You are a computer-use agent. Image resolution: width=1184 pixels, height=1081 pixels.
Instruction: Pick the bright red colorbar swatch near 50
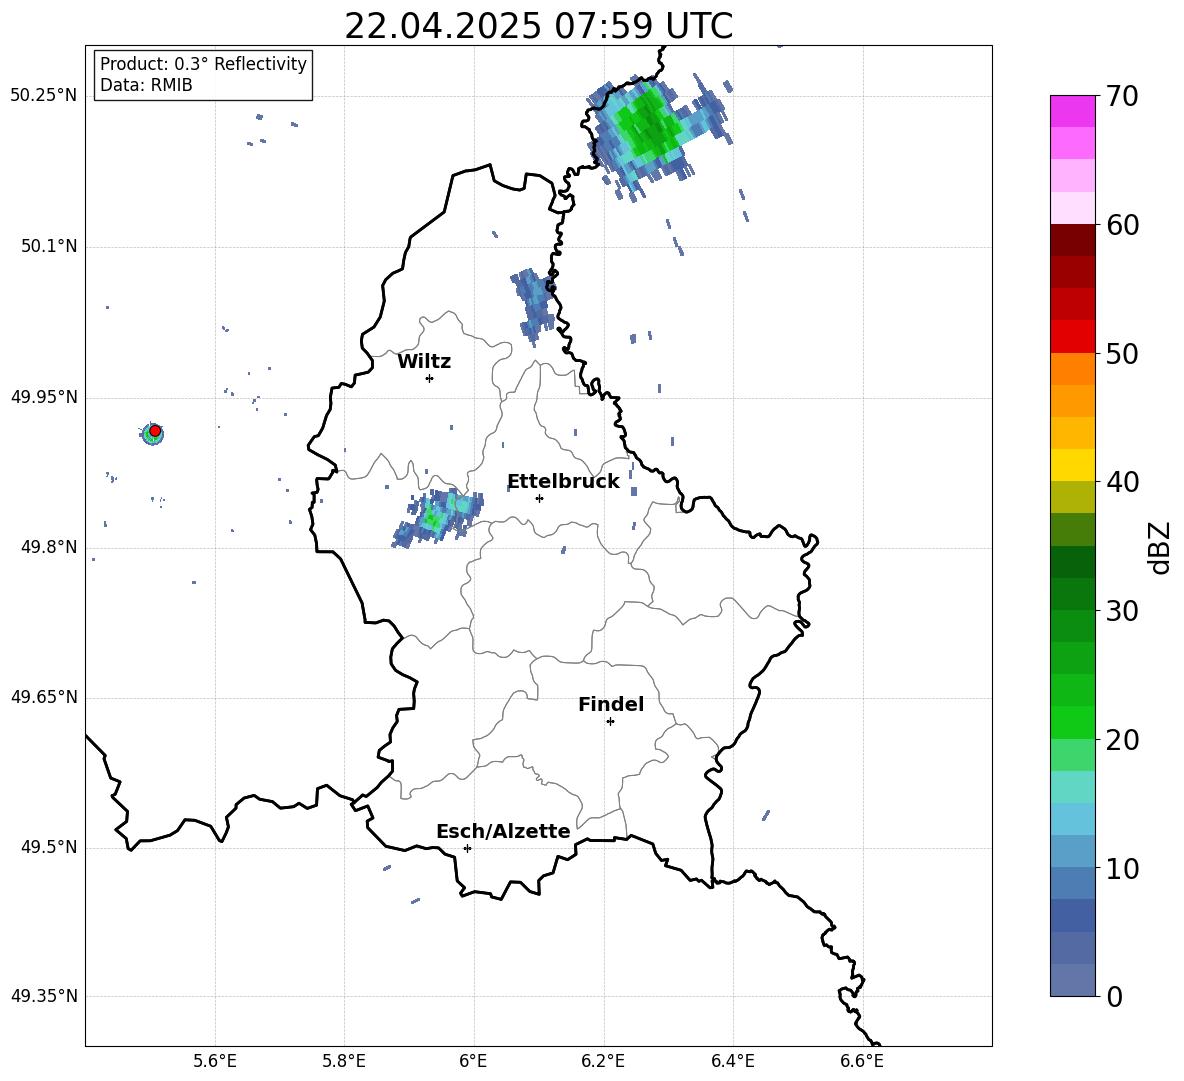[1073, 337]
